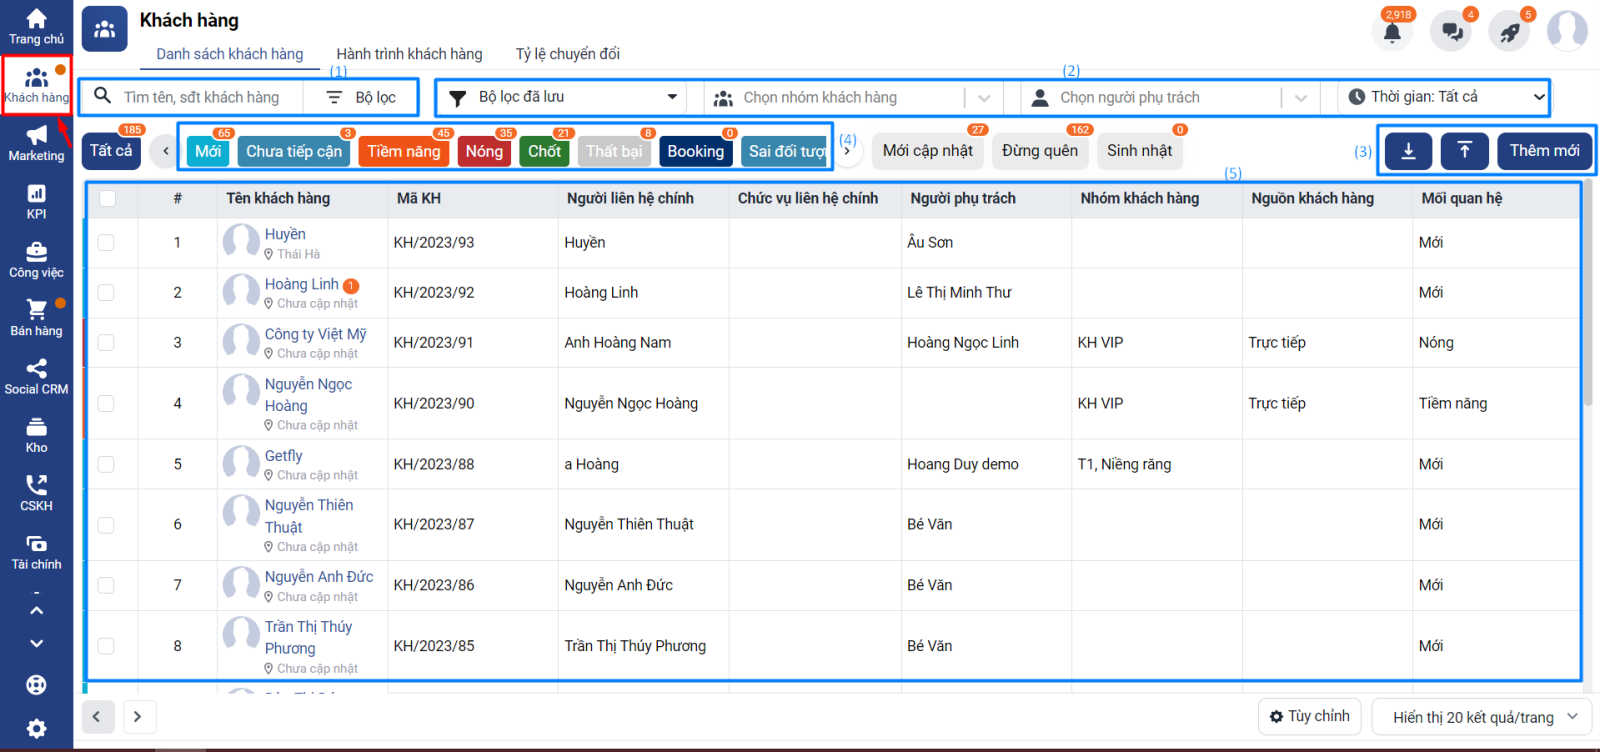Go to Bán hàng shopping cart icon

pyautogui.click(x=36, y=317)
